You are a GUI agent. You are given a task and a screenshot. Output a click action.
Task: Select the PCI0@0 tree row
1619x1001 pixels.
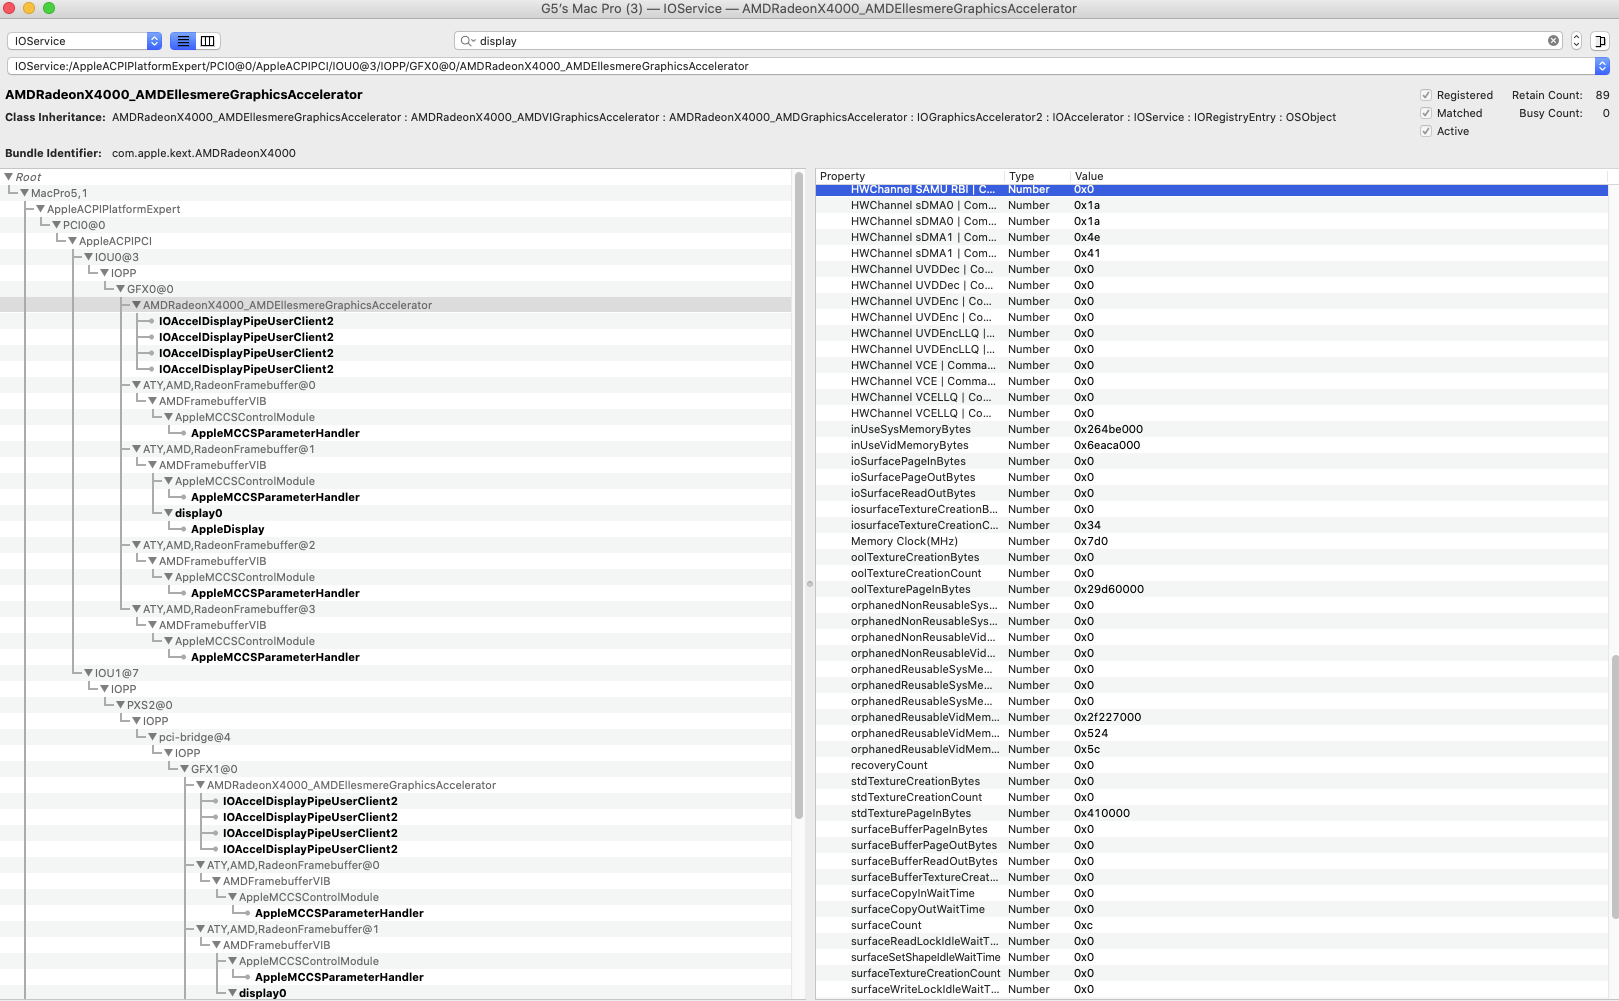395,225
